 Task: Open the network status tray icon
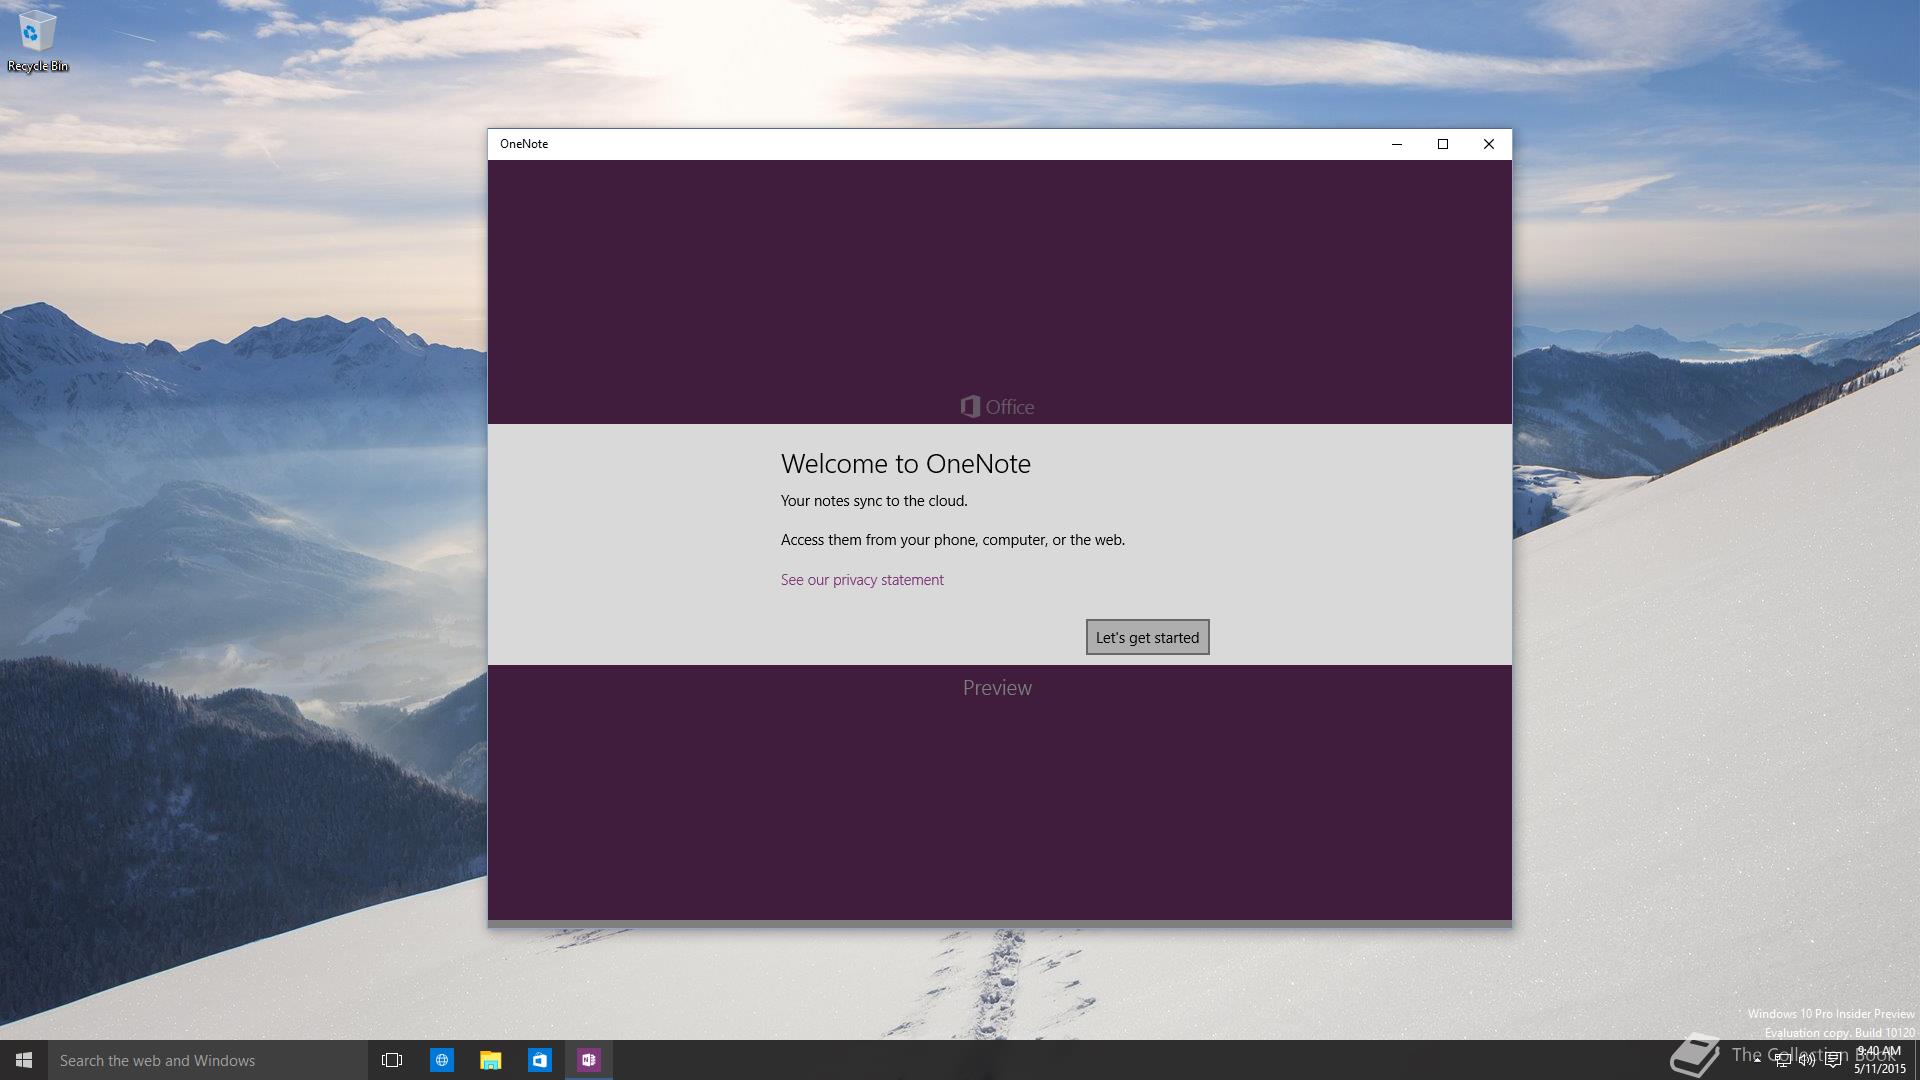[x=1783, y=1060]
